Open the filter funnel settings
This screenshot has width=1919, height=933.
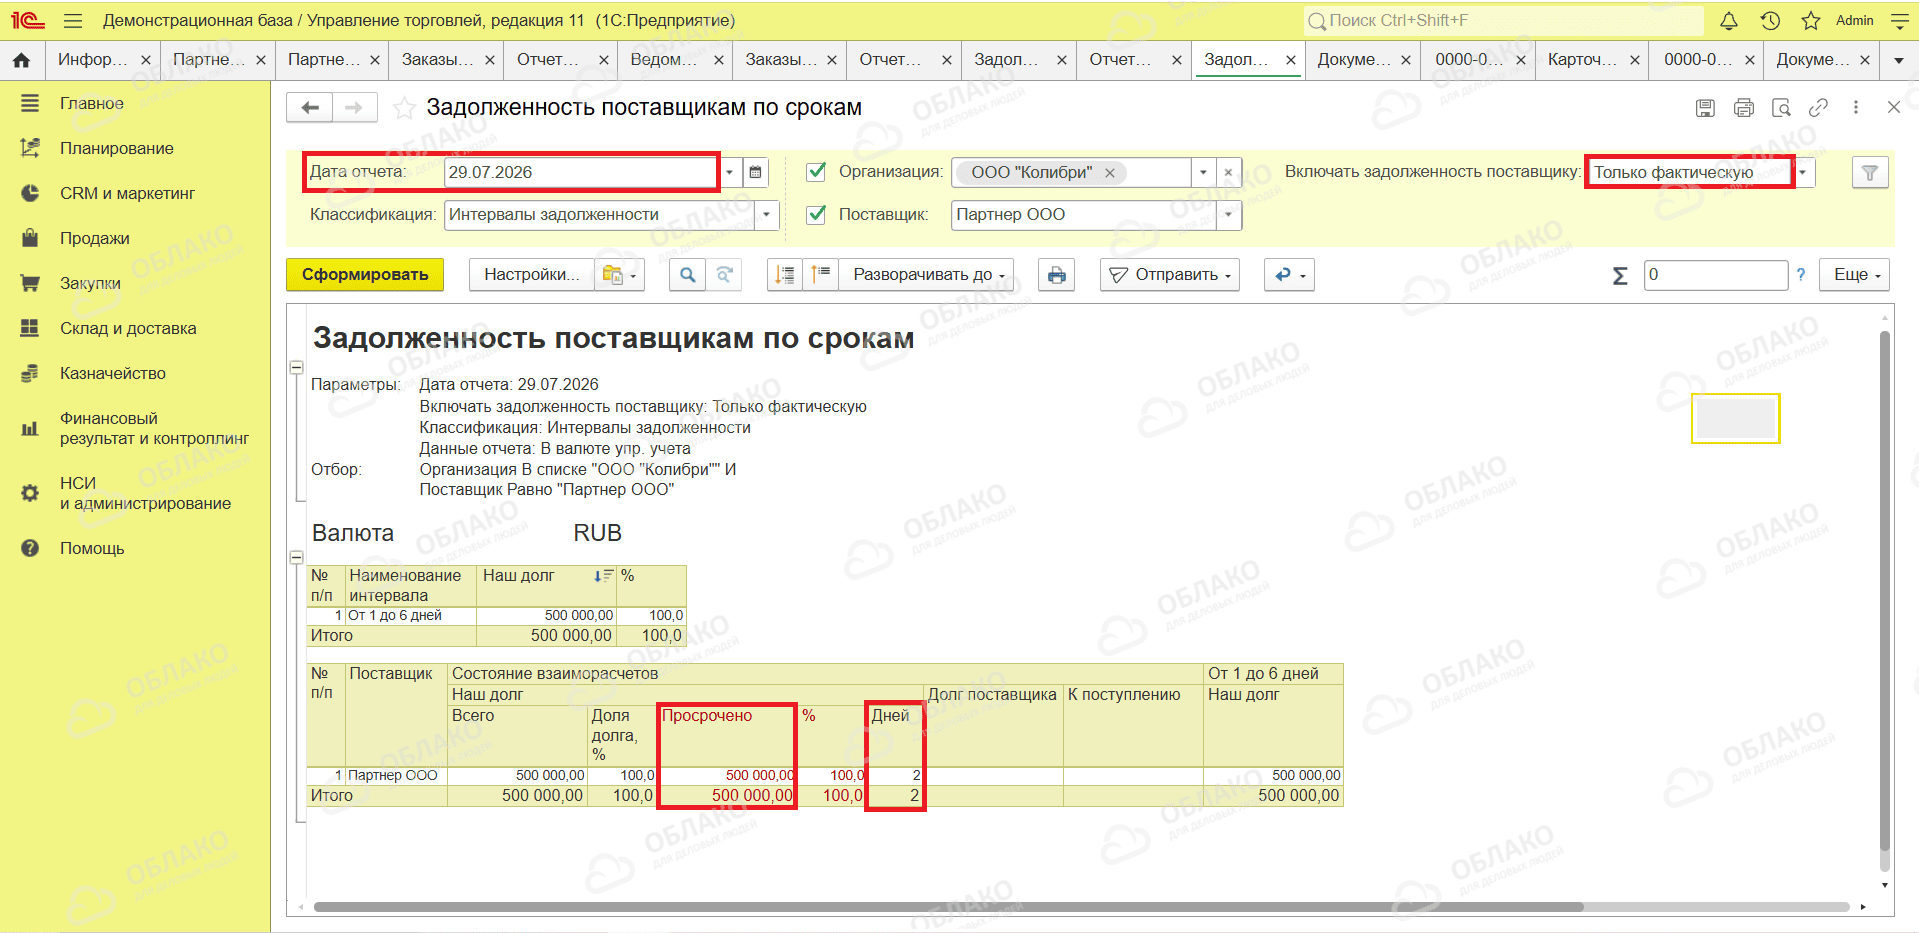[x=1869, y=173]
